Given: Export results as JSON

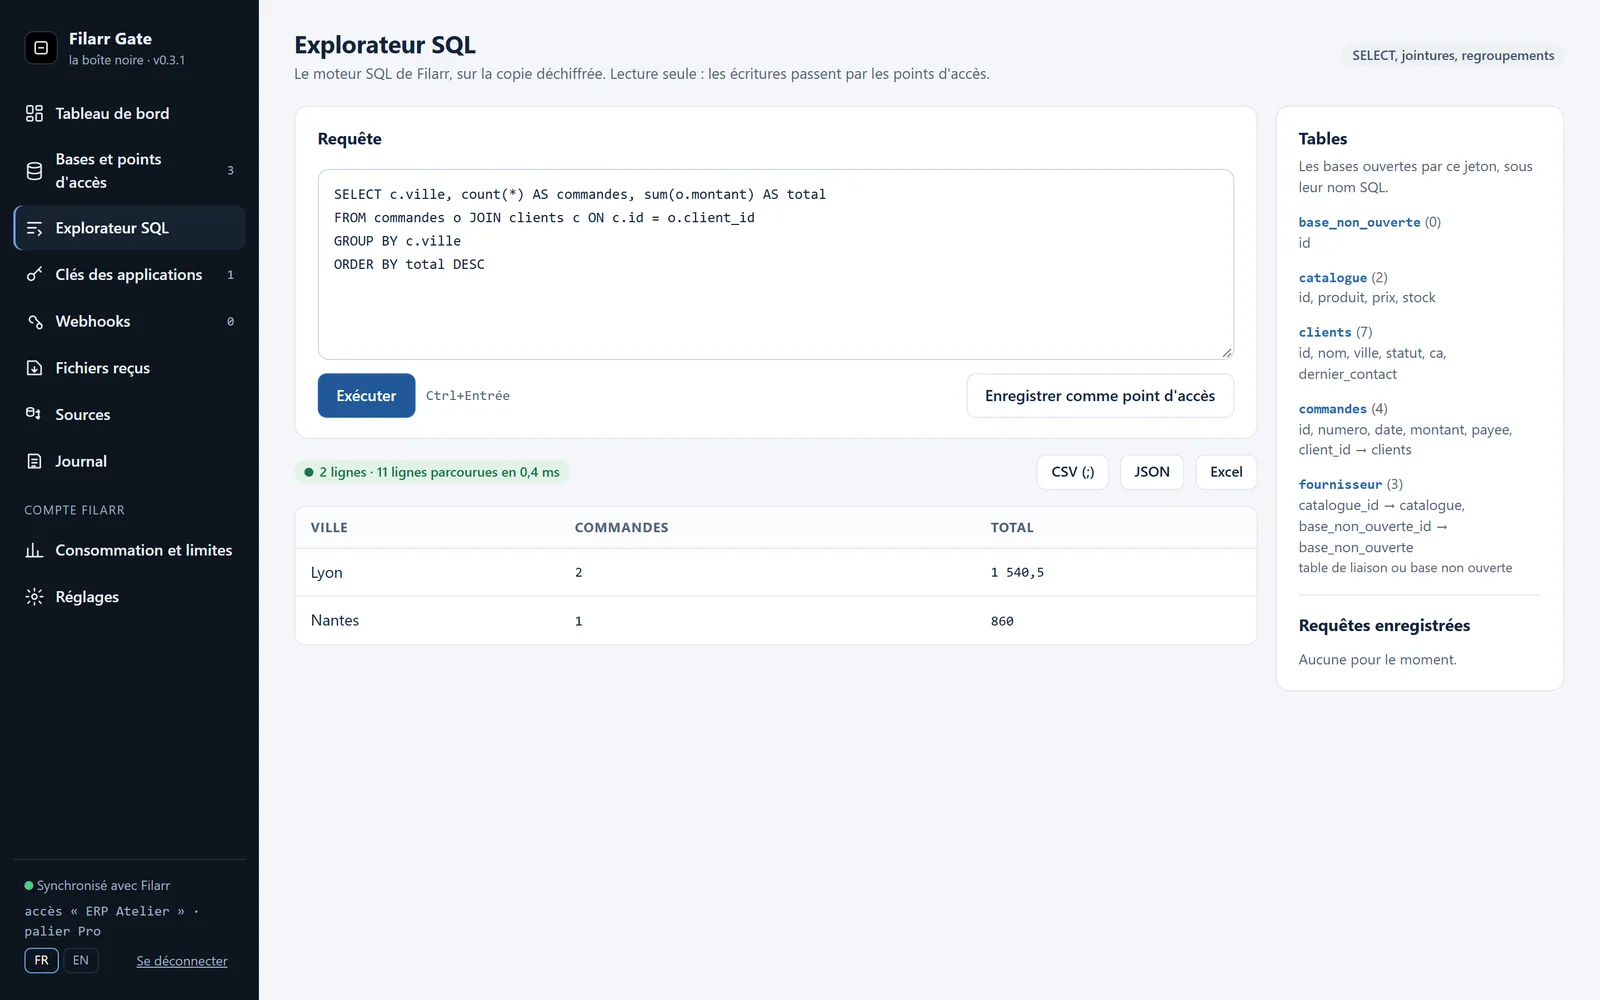Looking at the screenshot, I should tap(1152, 472).
